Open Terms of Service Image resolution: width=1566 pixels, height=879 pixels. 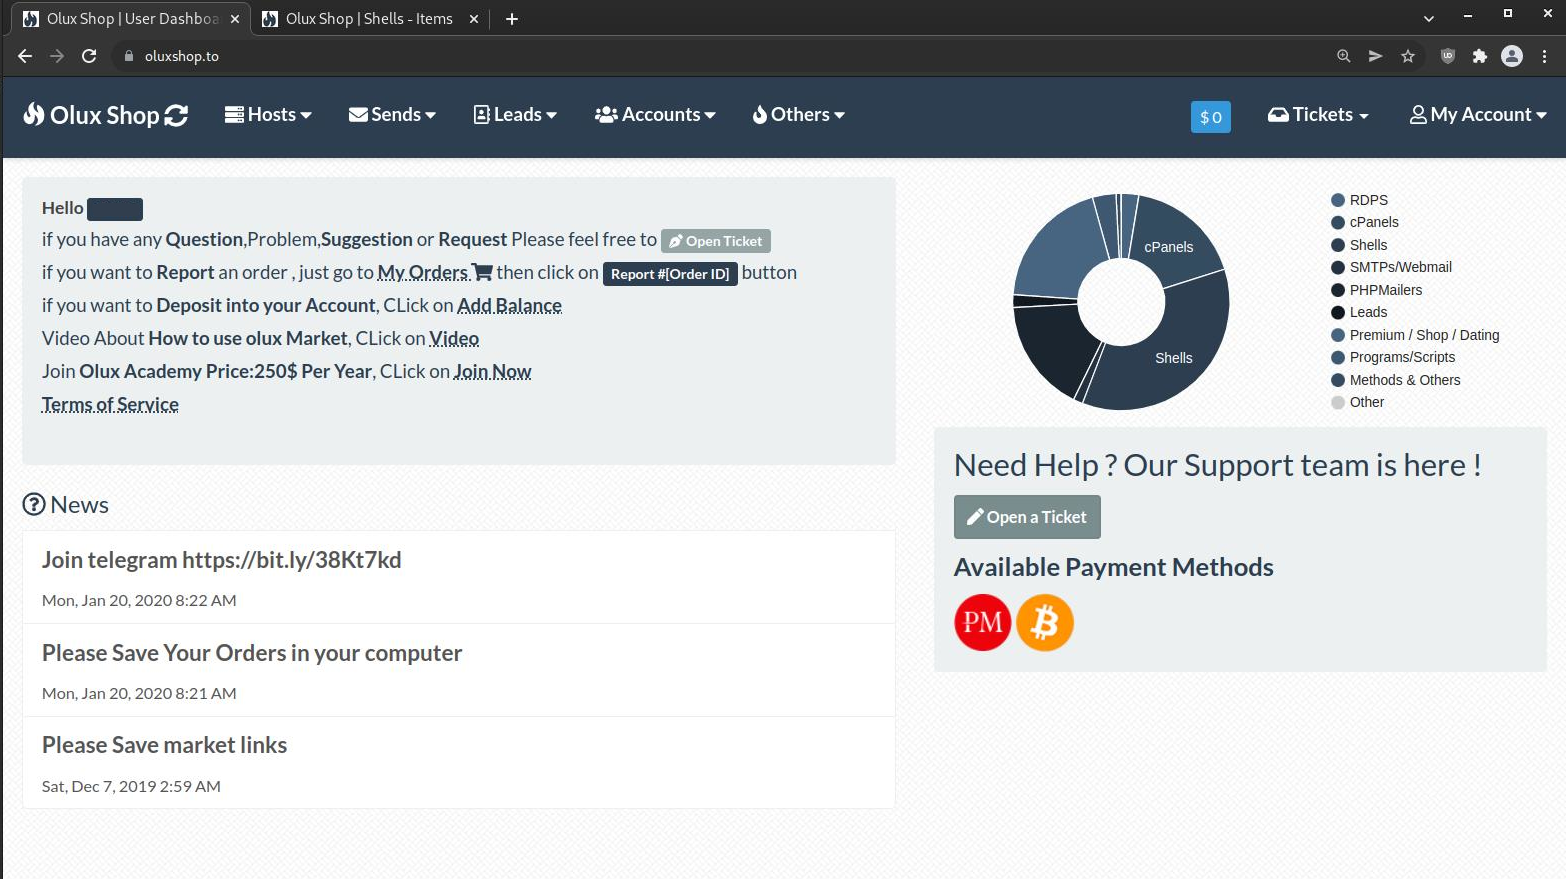tap(110, 404)
